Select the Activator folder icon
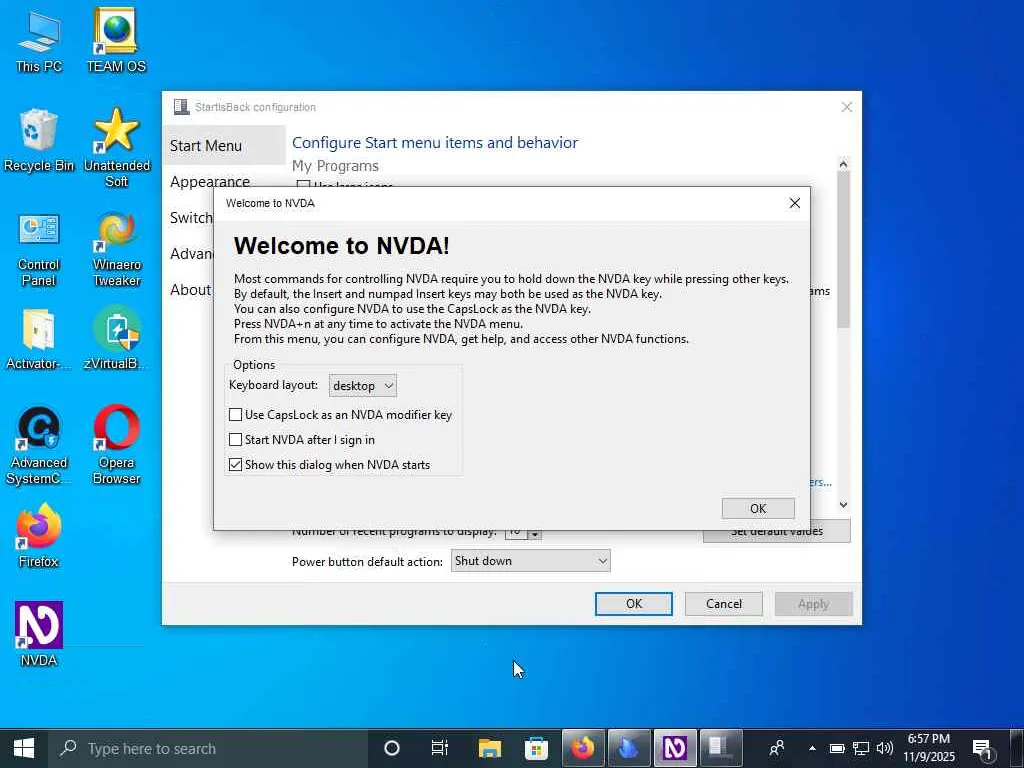1024x768 pixels. (39, 340)
